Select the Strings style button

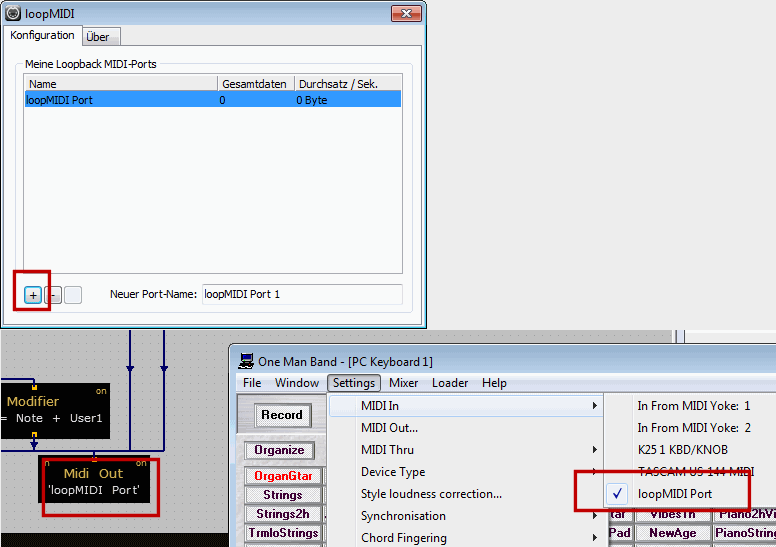pyautogui.click(x=283, y=495)
